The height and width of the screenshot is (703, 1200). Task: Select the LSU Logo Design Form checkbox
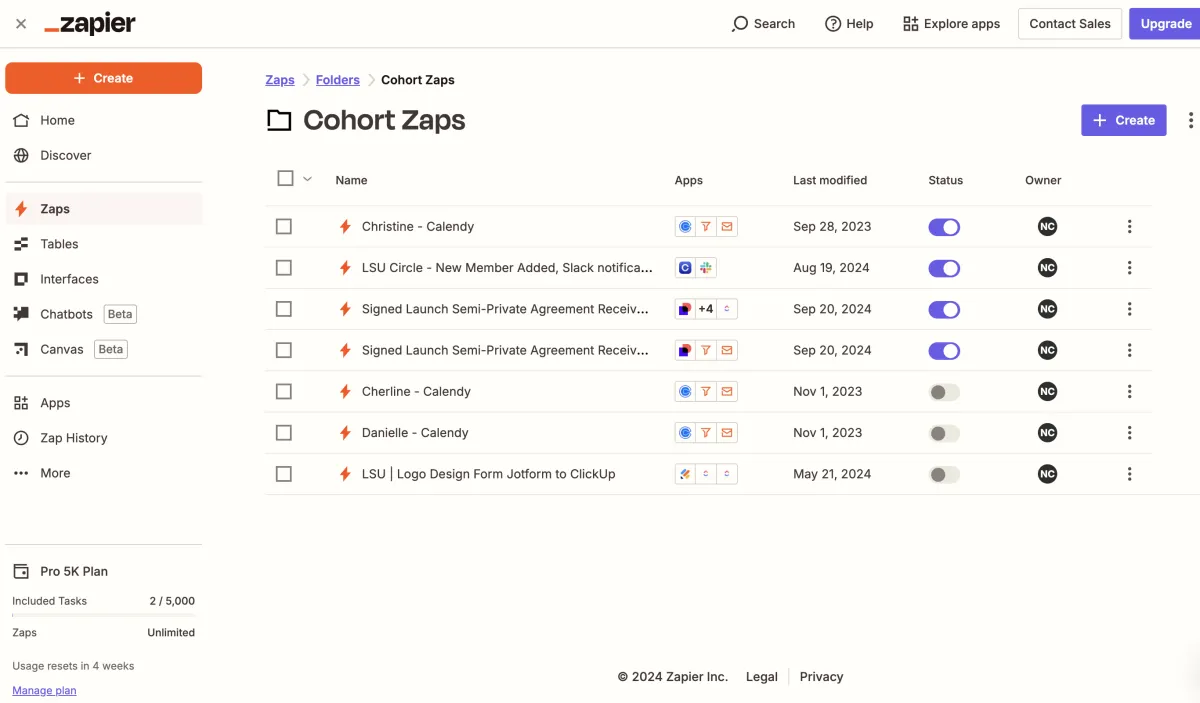coord(284,474)
